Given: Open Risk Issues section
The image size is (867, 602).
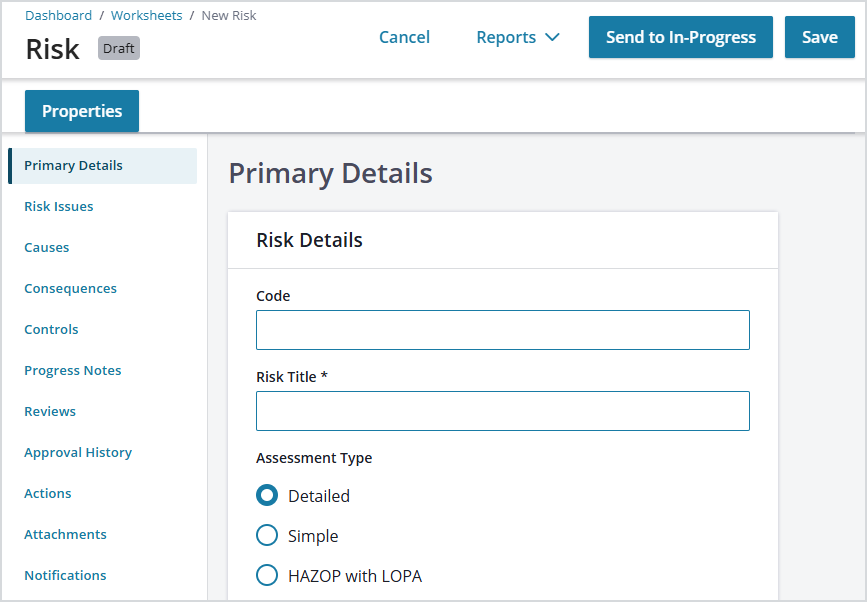Looking at the screenshot, I should pyautogui.click(x=59, y=206).
